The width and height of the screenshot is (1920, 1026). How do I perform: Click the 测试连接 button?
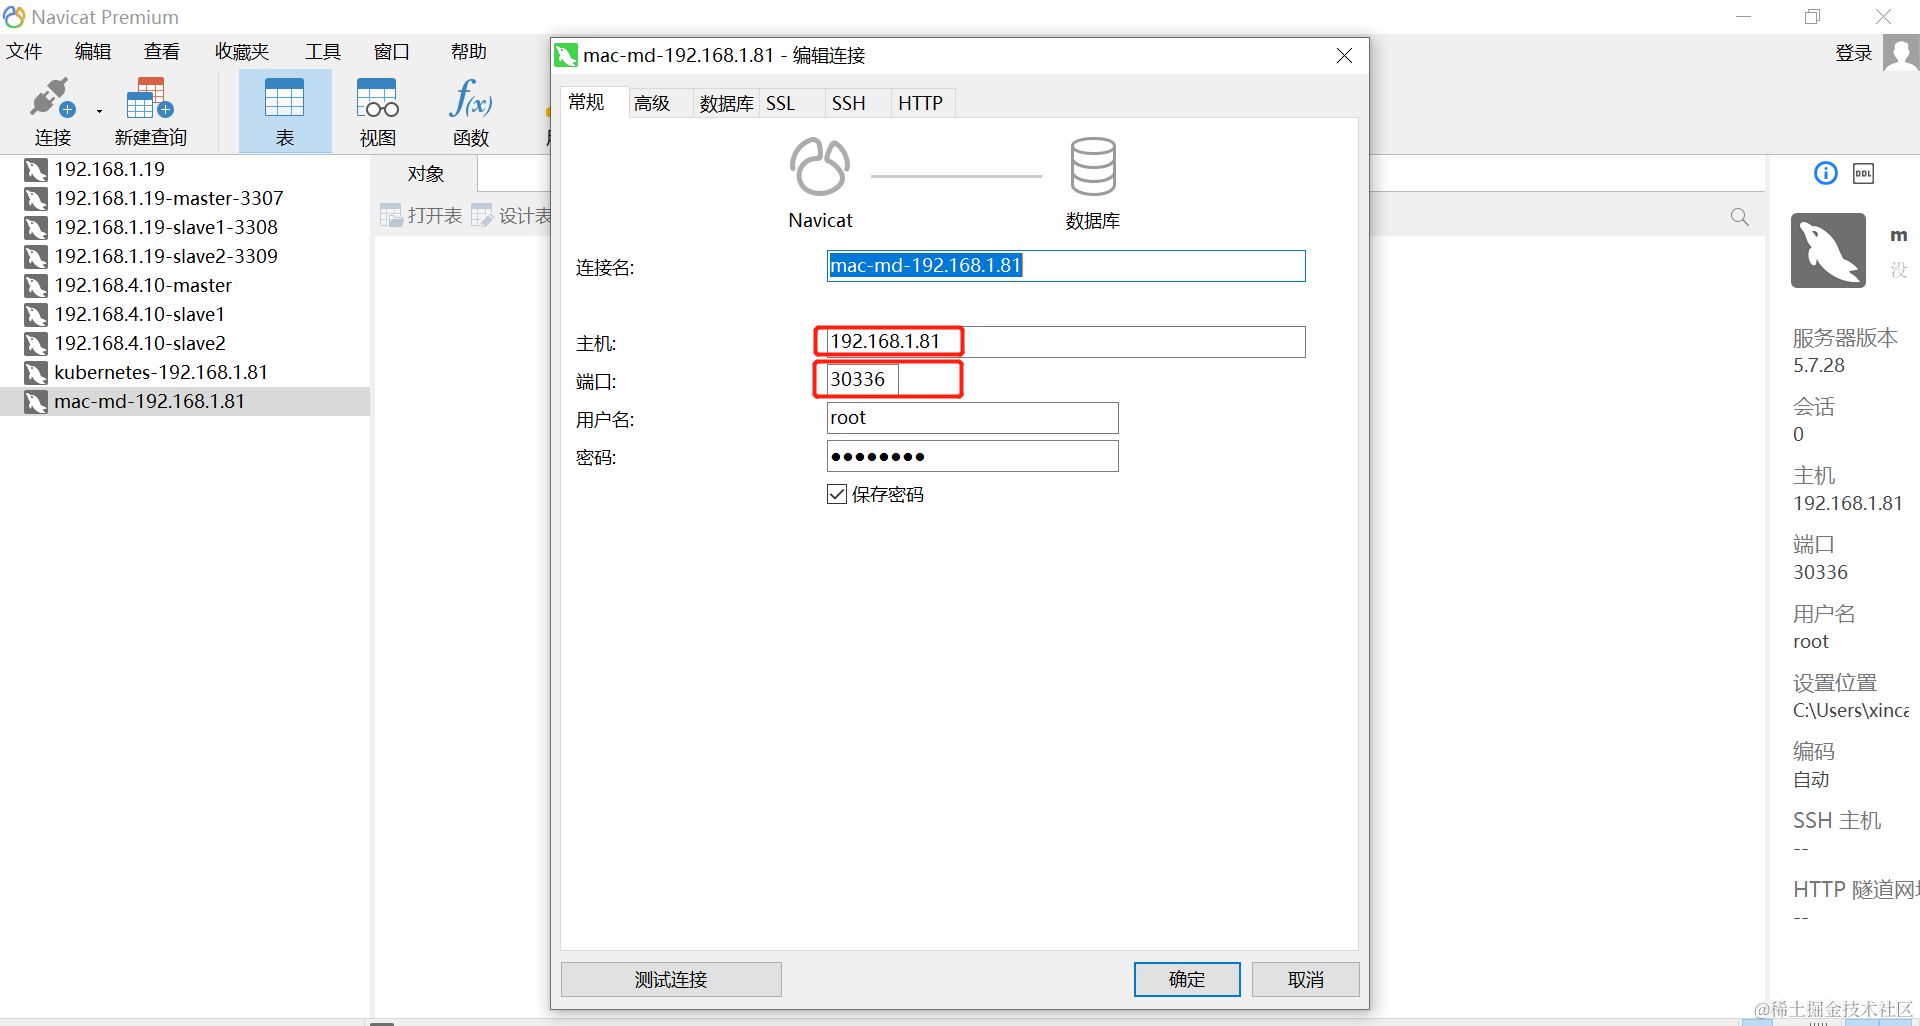coord(671,980)
